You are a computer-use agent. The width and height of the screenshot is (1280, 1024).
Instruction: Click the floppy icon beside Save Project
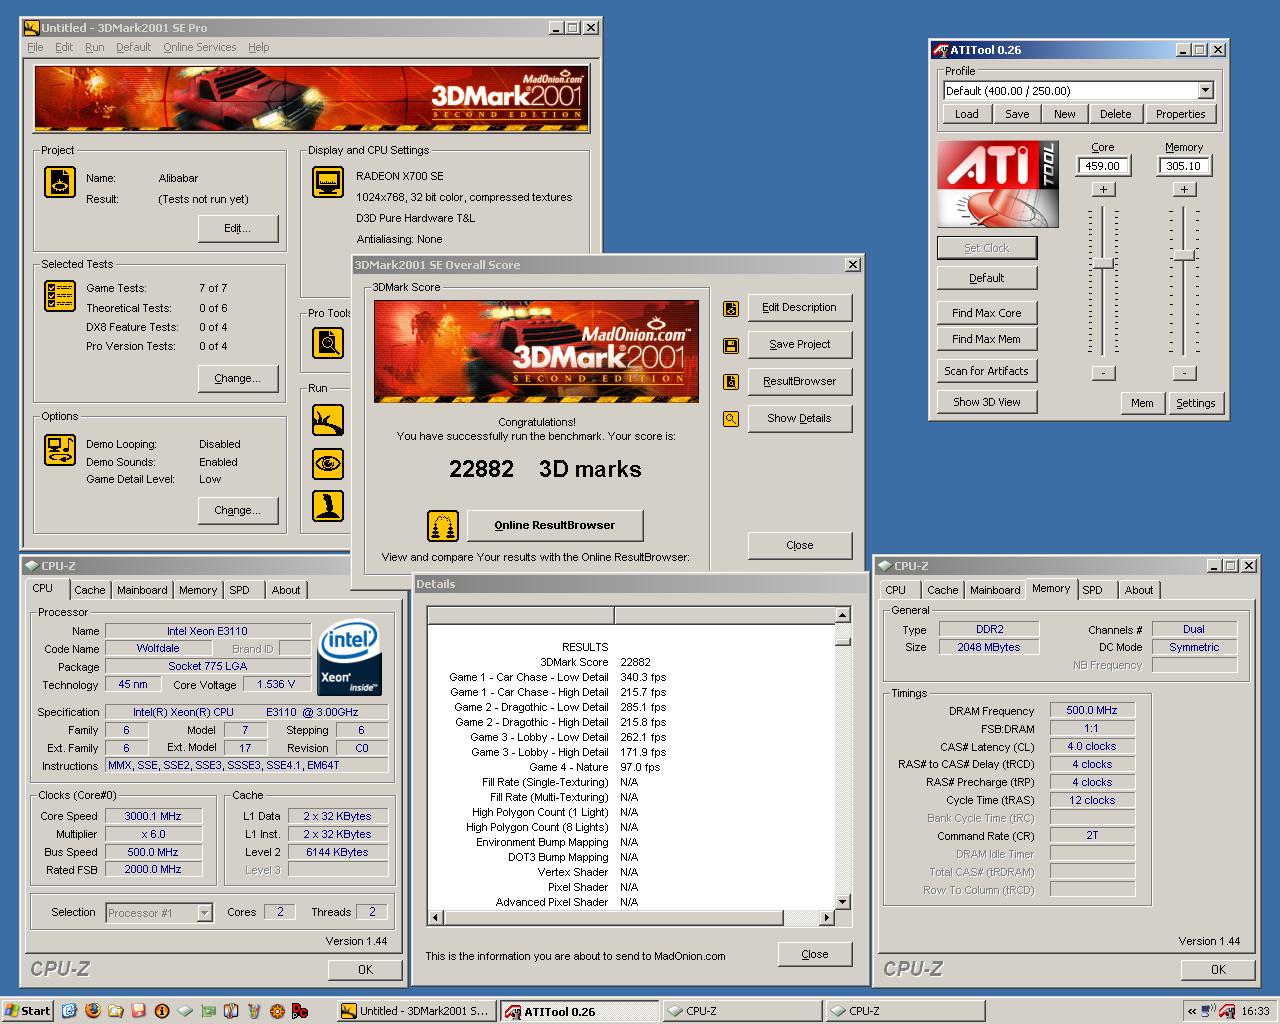[x=731, y=345]
